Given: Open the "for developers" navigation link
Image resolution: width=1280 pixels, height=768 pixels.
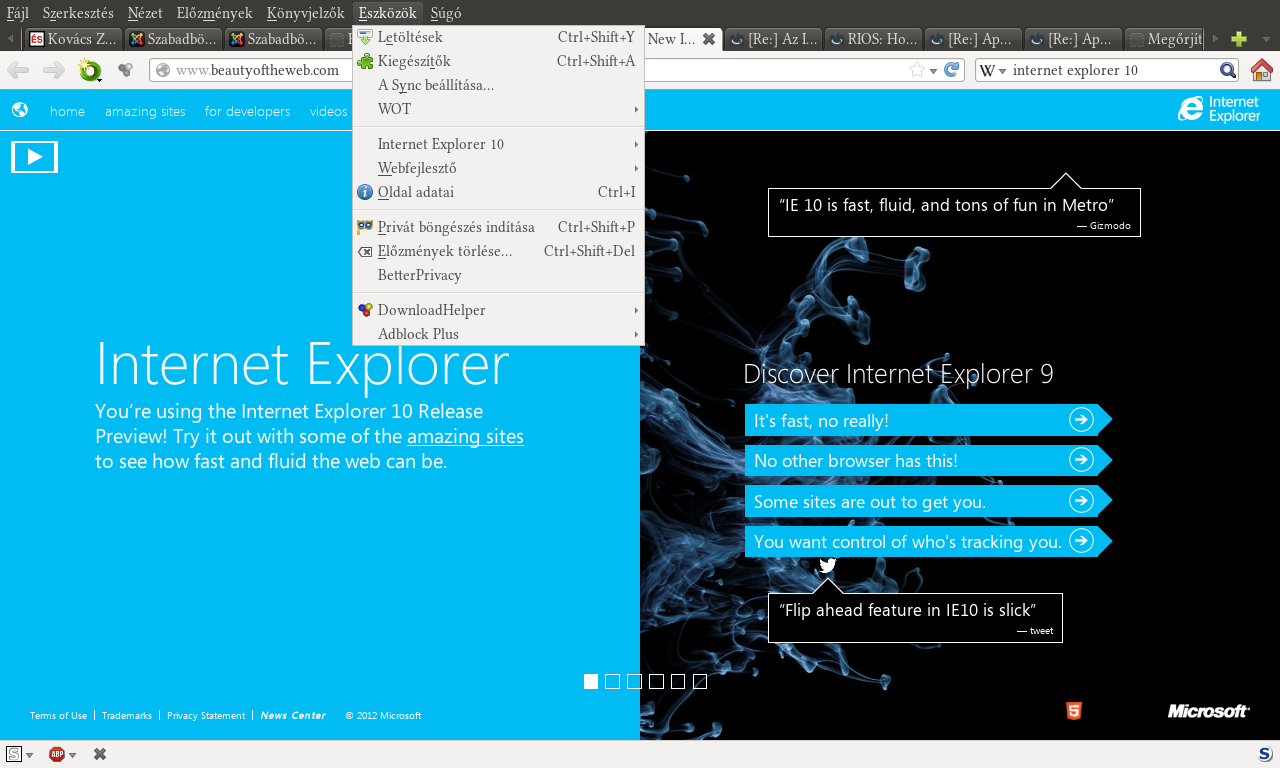Looking at the screenshot, I should [x=247, y=111].
